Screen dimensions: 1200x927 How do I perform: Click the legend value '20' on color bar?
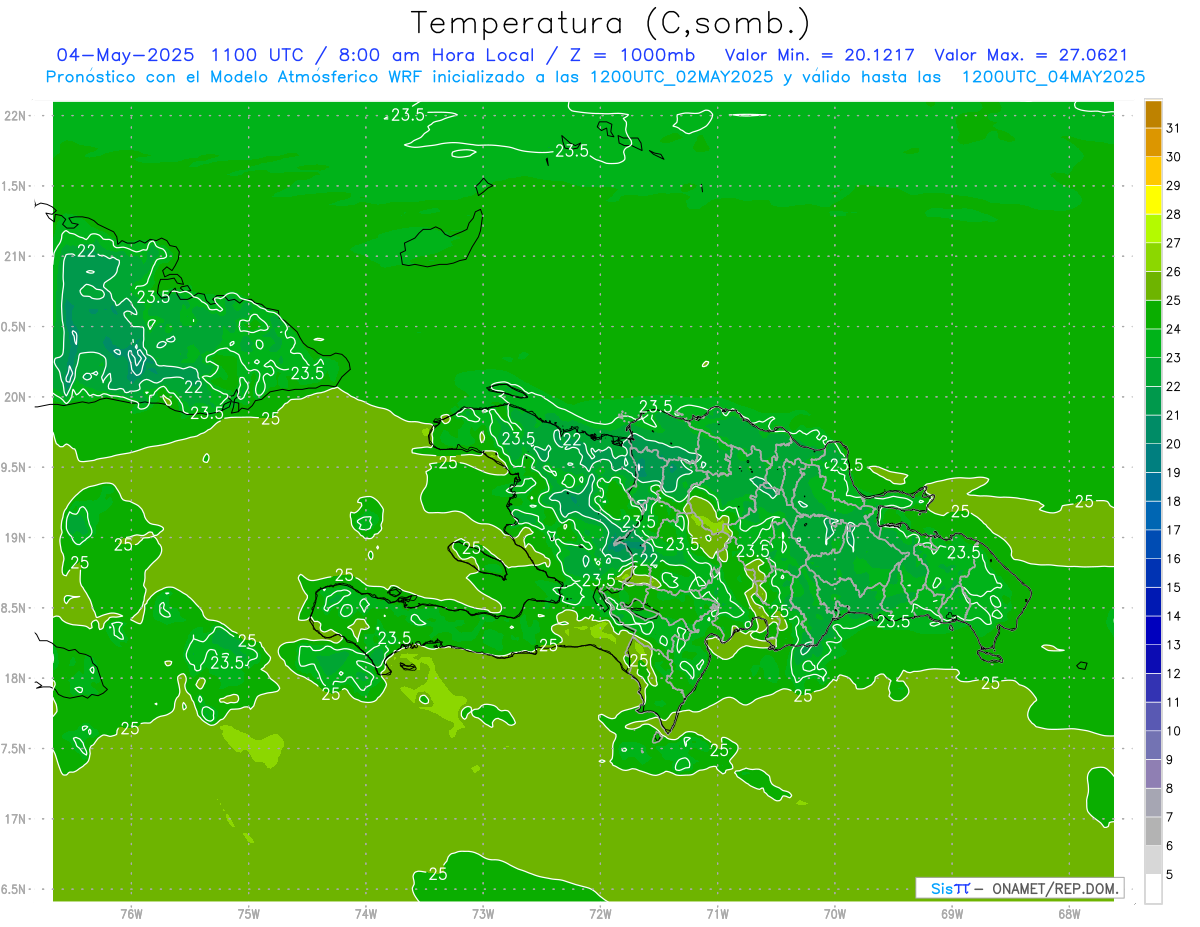click(x=1174, y=444)
